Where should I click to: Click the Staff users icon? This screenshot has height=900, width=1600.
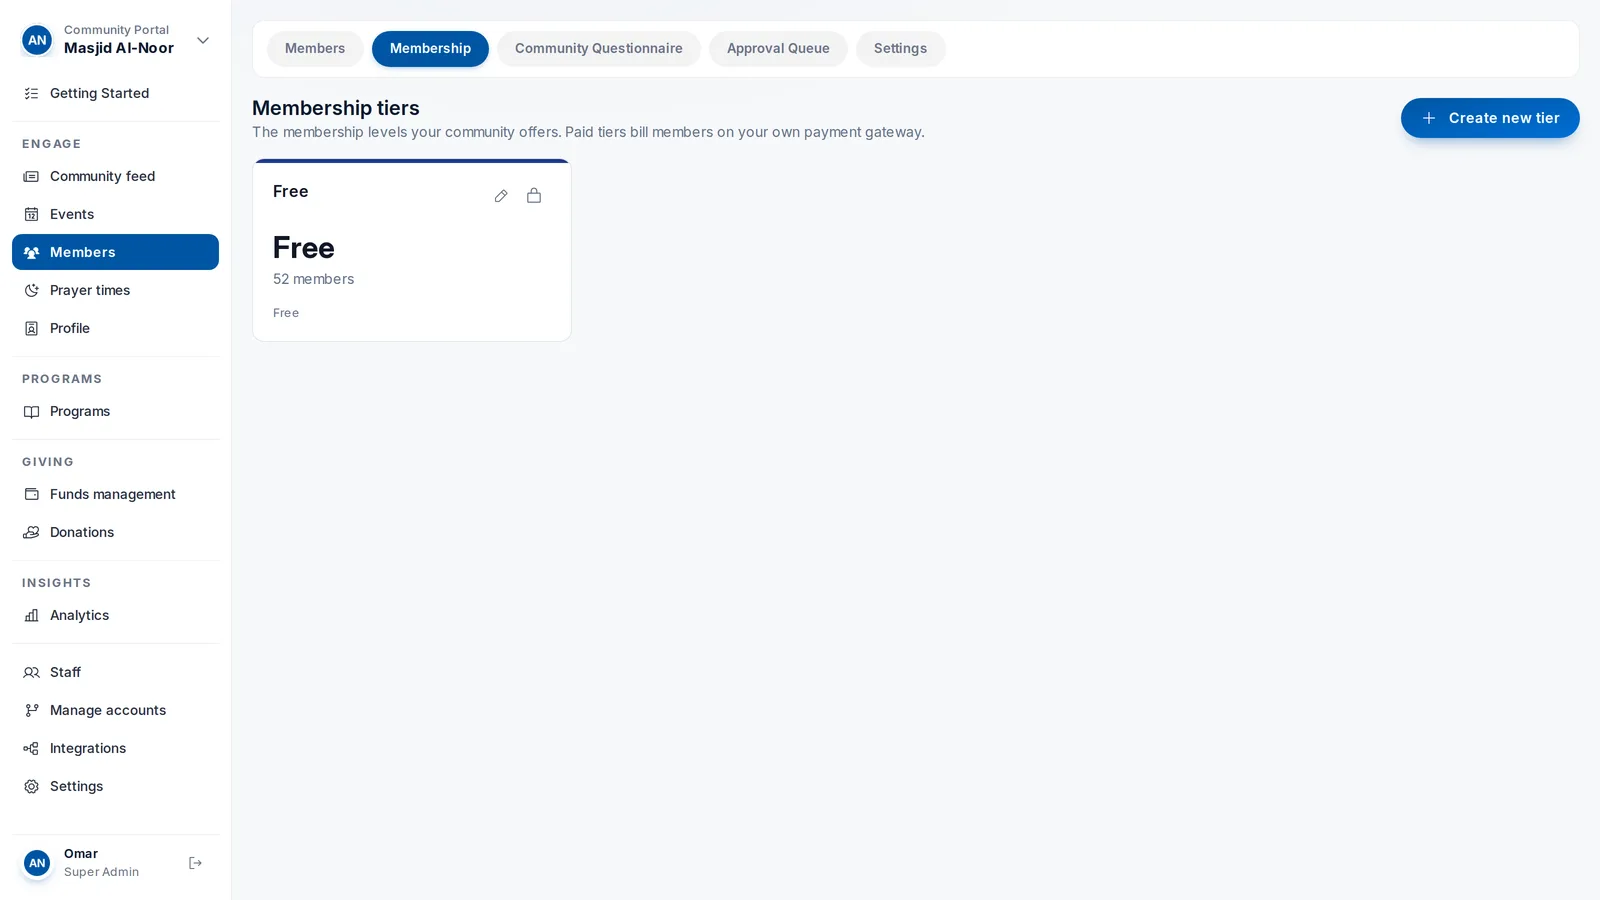coord(31,673)
